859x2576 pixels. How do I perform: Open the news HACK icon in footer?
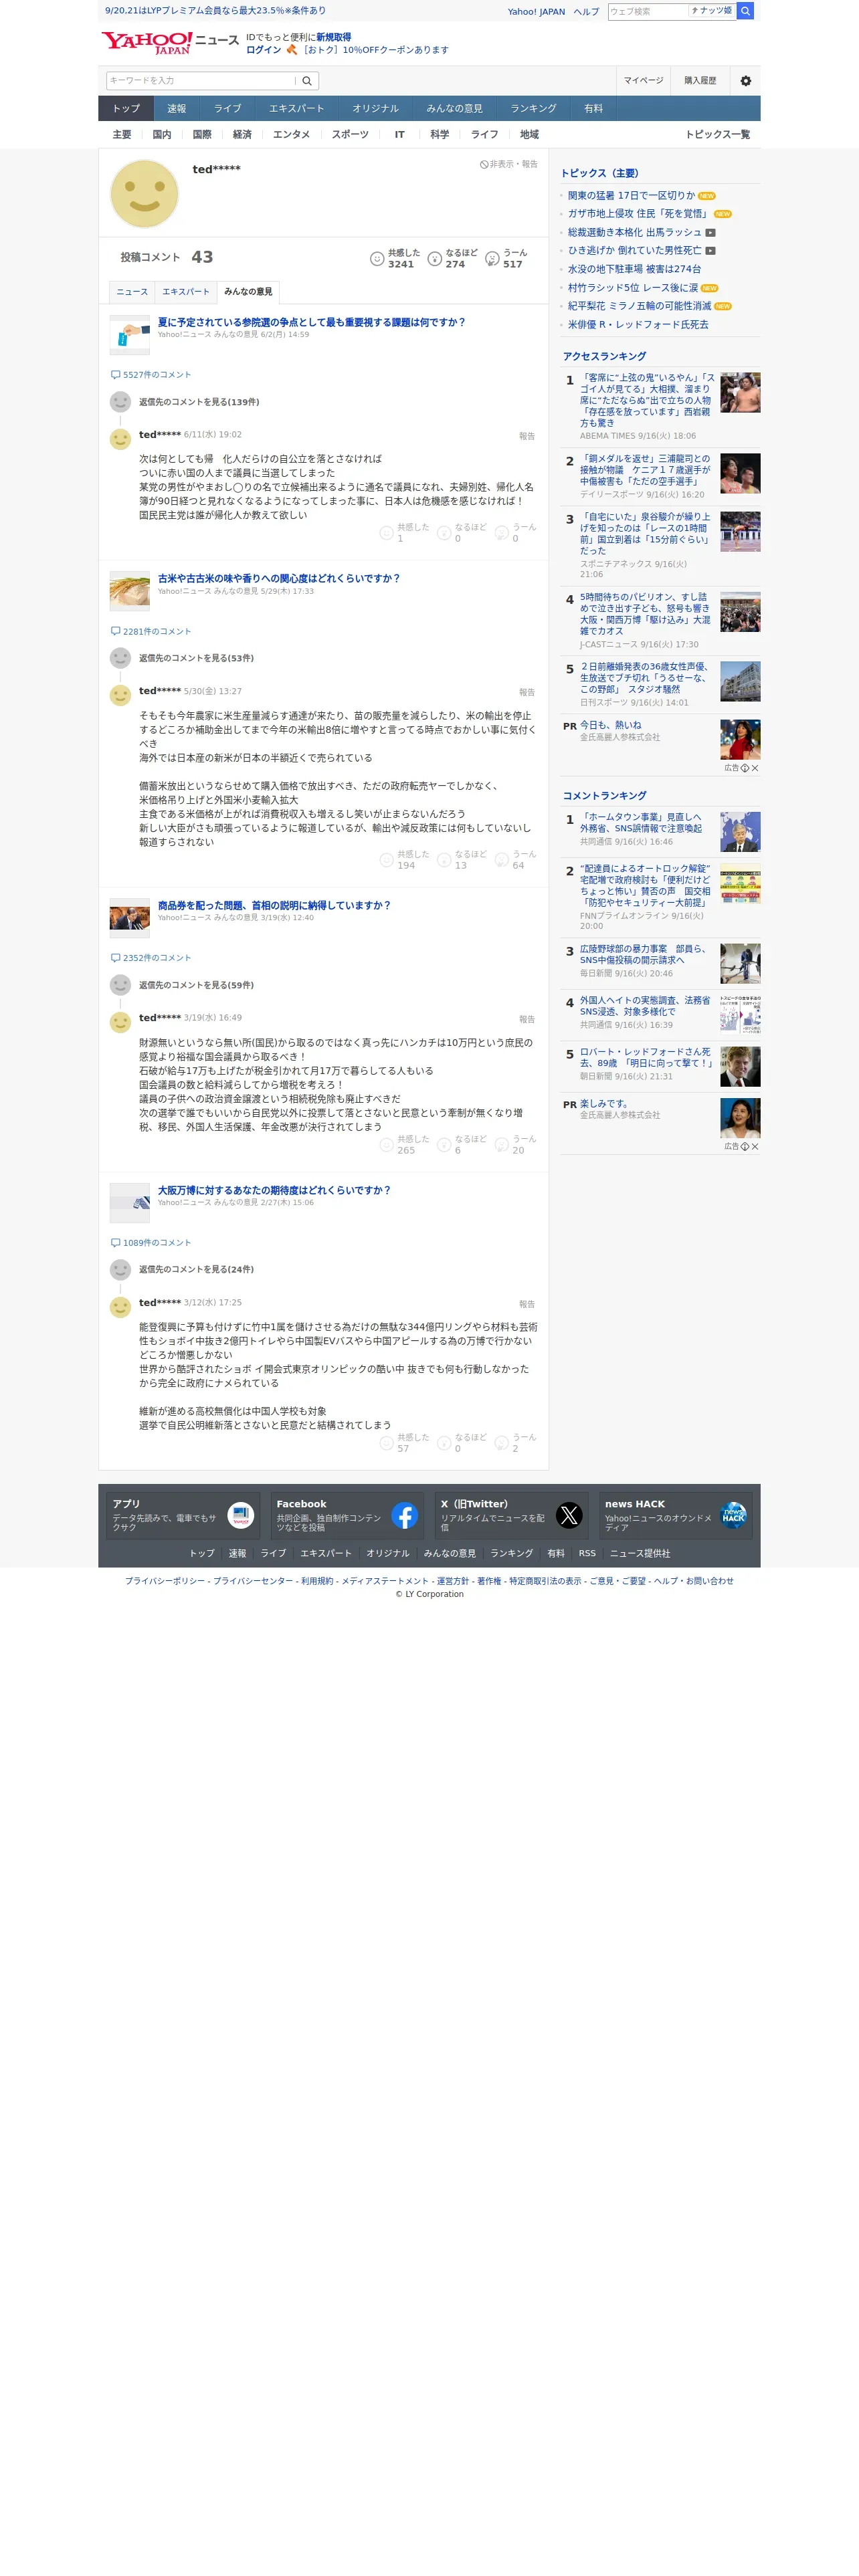coord(733,1516)
